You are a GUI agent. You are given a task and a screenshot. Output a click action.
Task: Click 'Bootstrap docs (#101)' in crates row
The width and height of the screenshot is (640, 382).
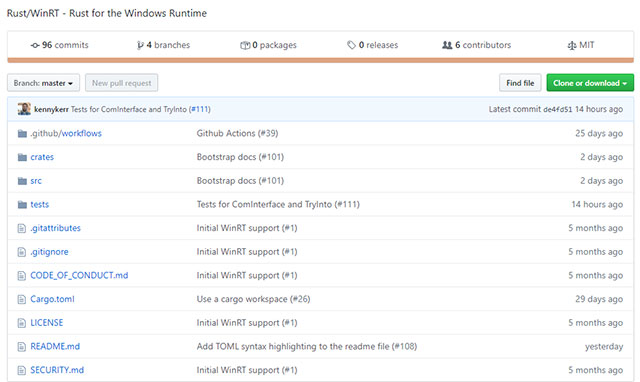click(240, 157)
